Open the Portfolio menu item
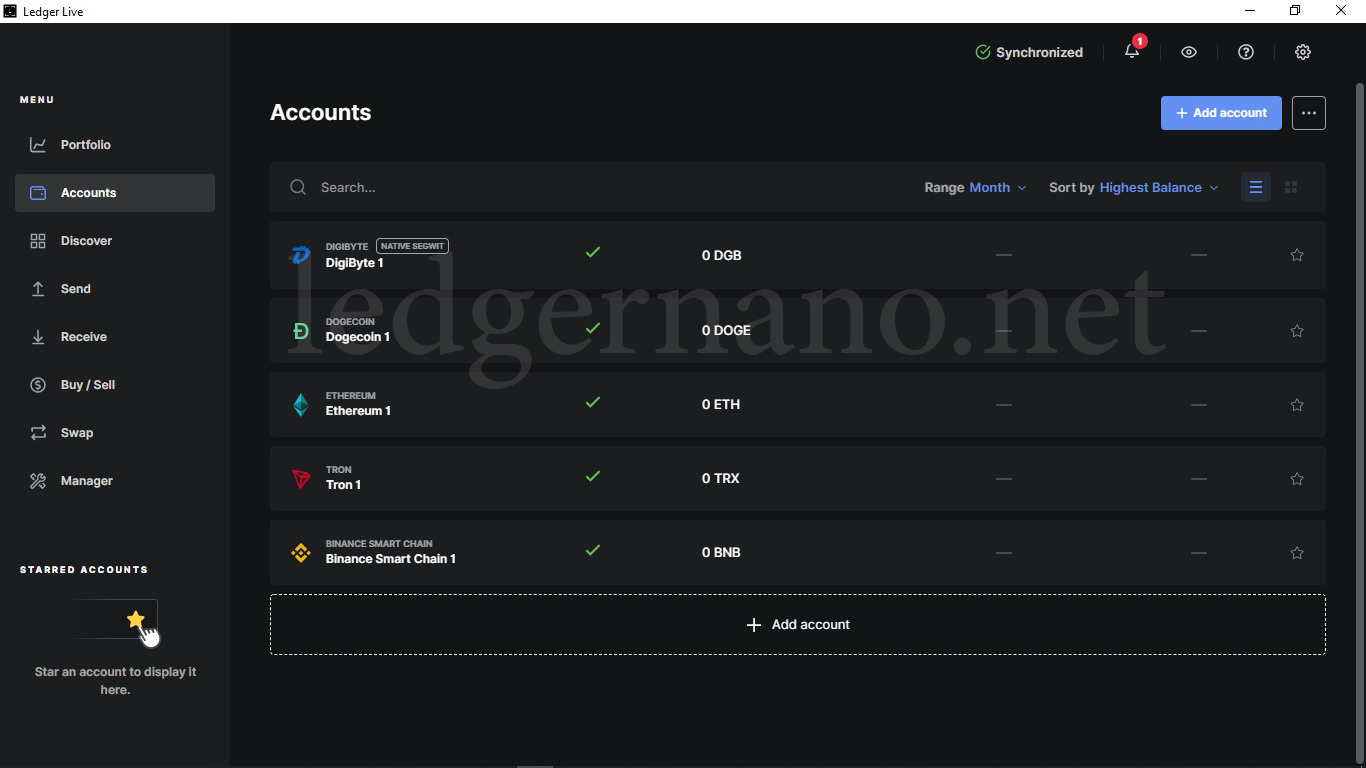Screen dimensions: 1366x768 tap(115, 145)
